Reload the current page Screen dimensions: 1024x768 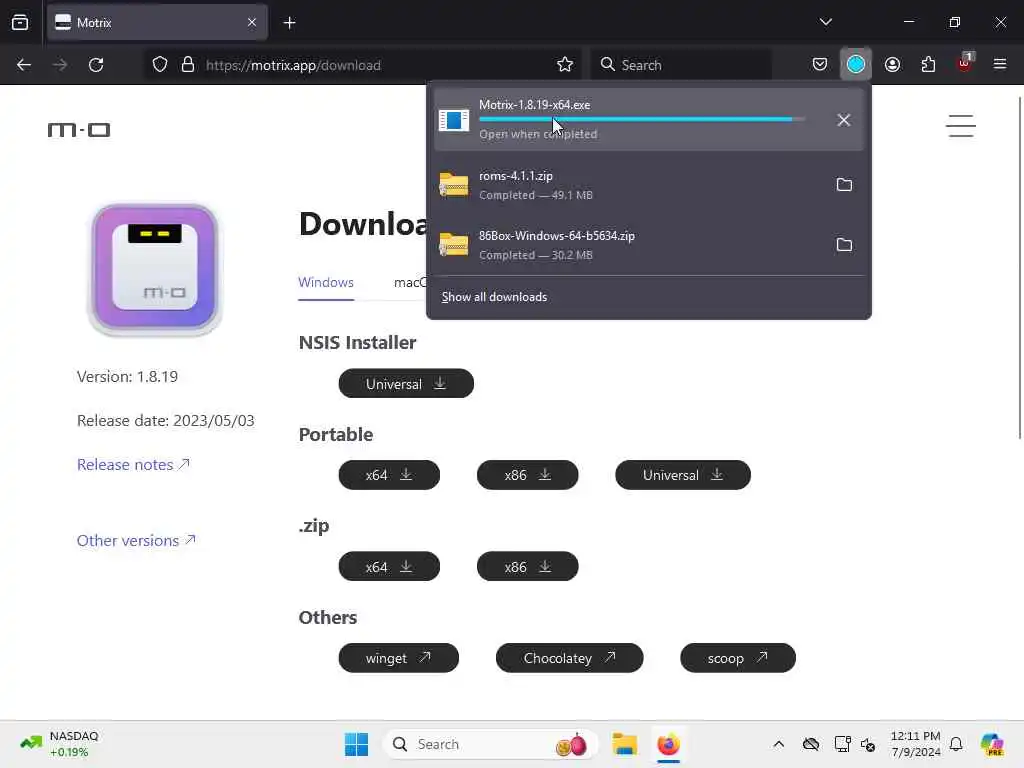click(96, 65)
